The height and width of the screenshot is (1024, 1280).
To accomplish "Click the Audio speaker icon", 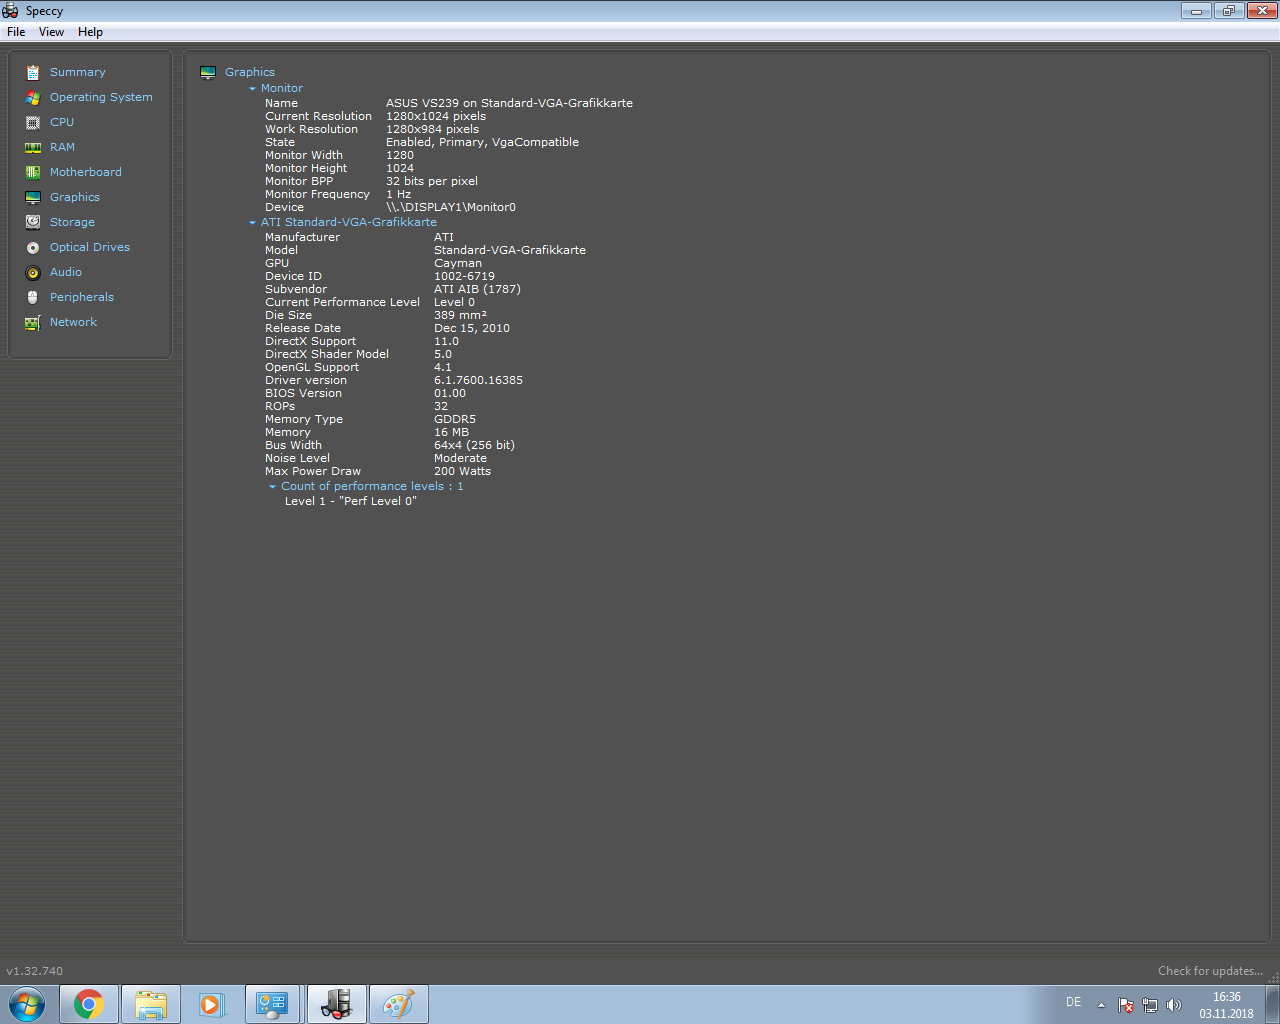I will tap(33, 272).
